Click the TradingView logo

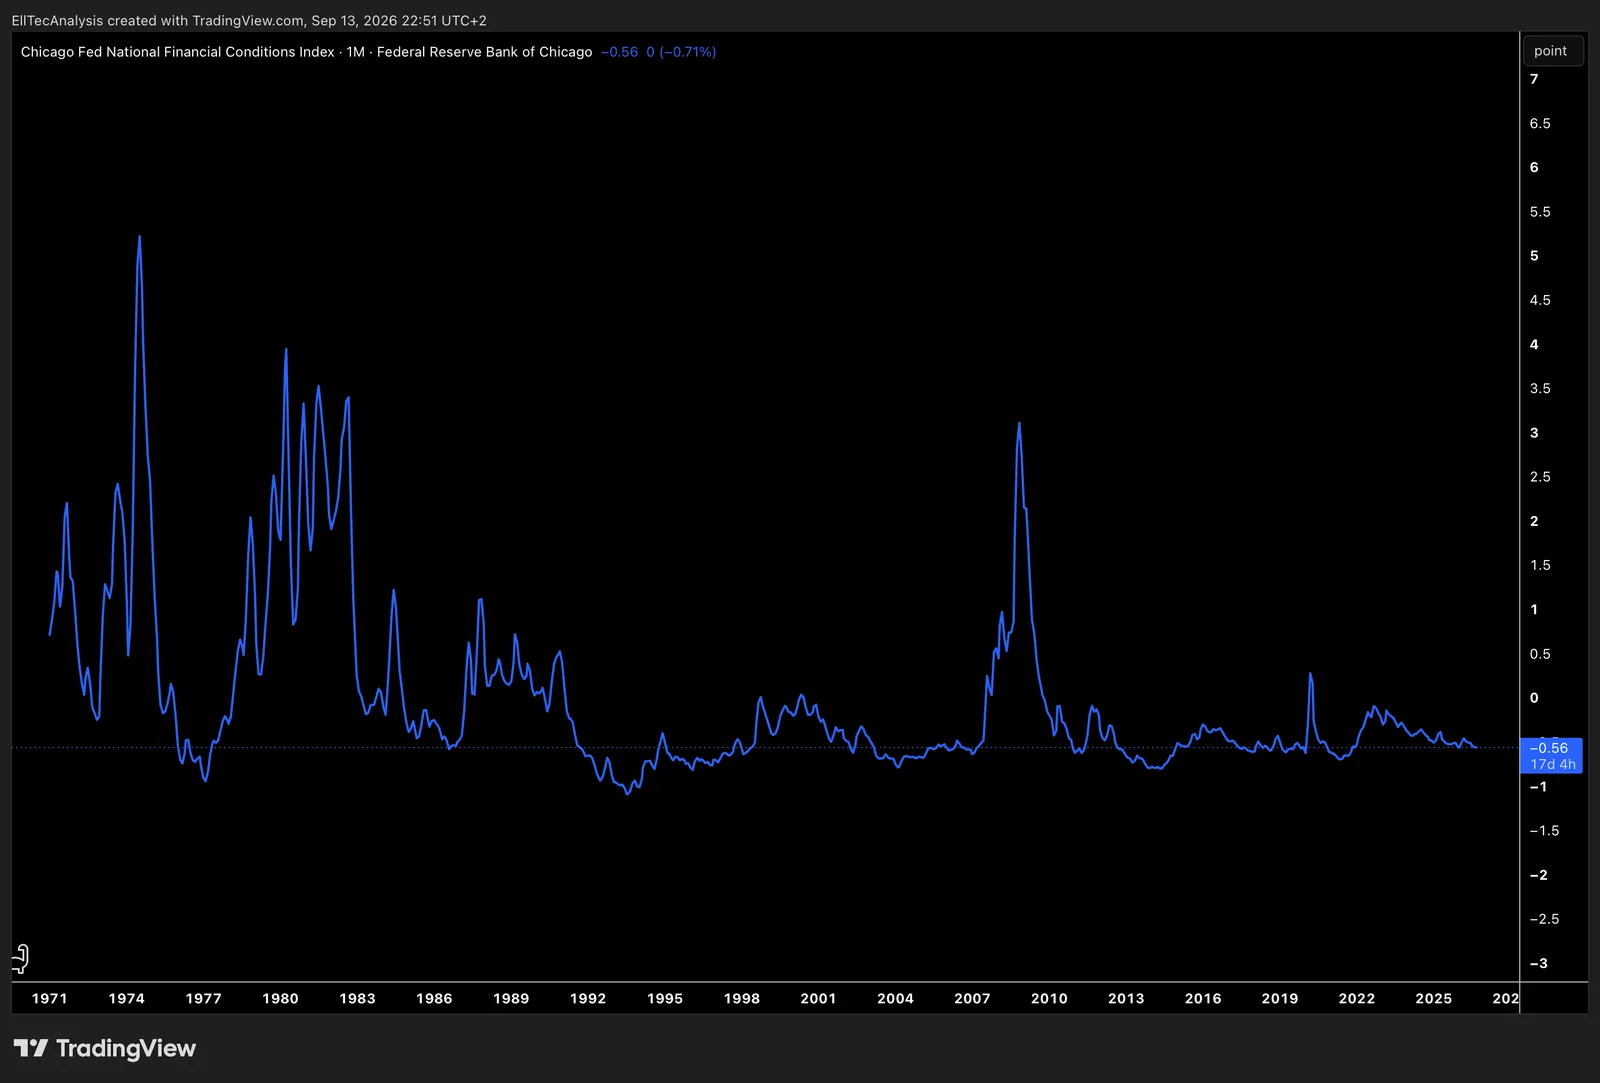(x=105, y=1048)
